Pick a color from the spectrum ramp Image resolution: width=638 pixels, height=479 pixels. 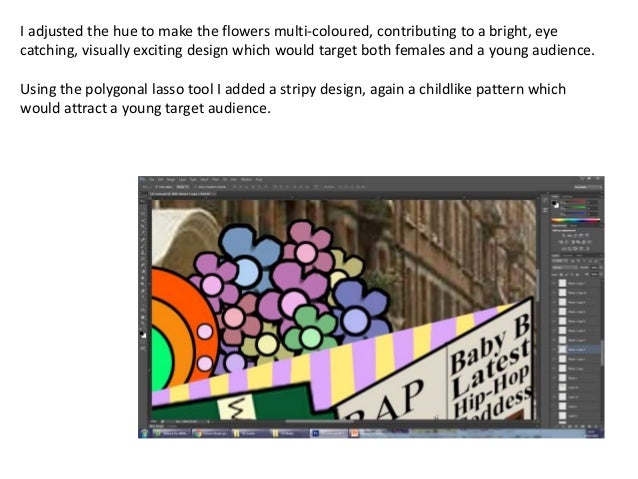coord(576,220)
